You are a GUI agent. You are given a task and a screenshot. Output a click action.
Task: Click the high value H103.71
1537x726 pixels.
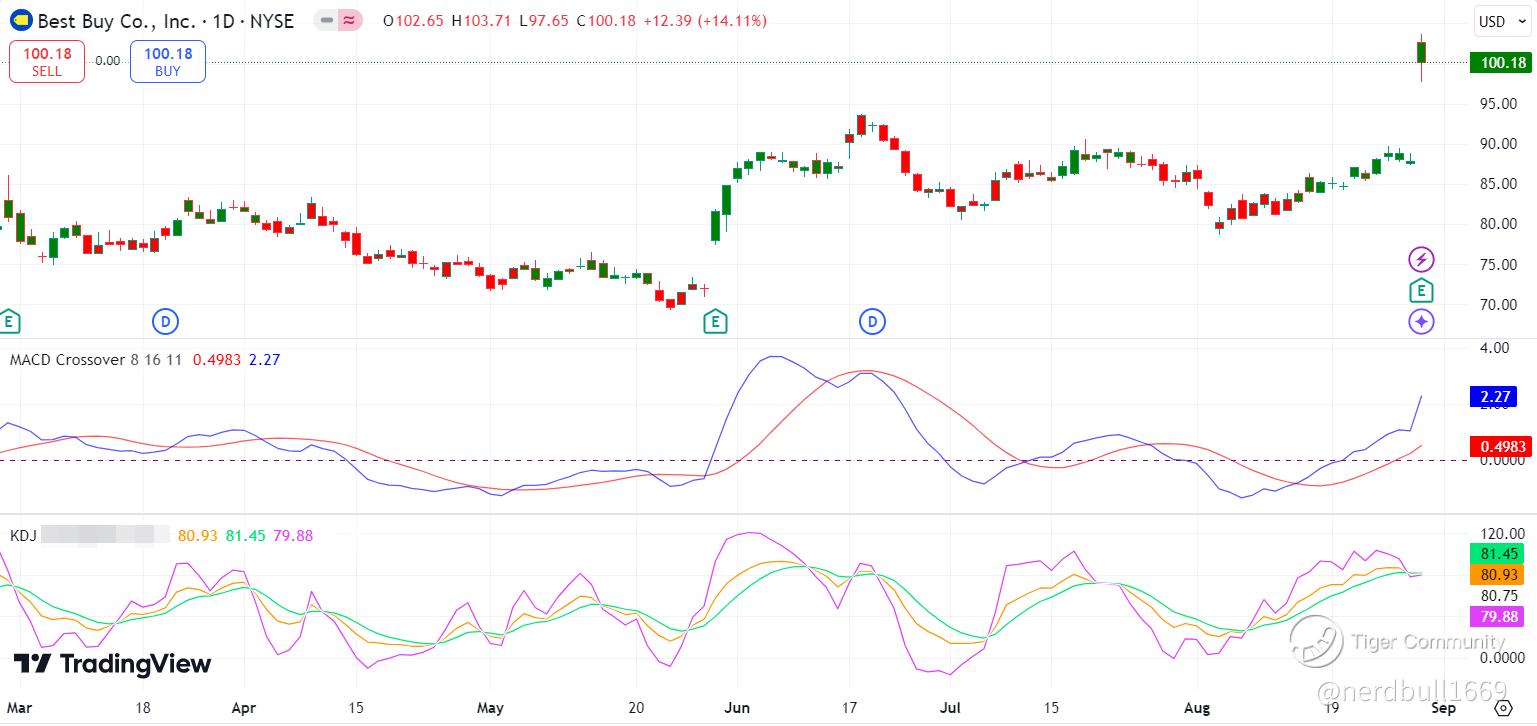(482, 21)
